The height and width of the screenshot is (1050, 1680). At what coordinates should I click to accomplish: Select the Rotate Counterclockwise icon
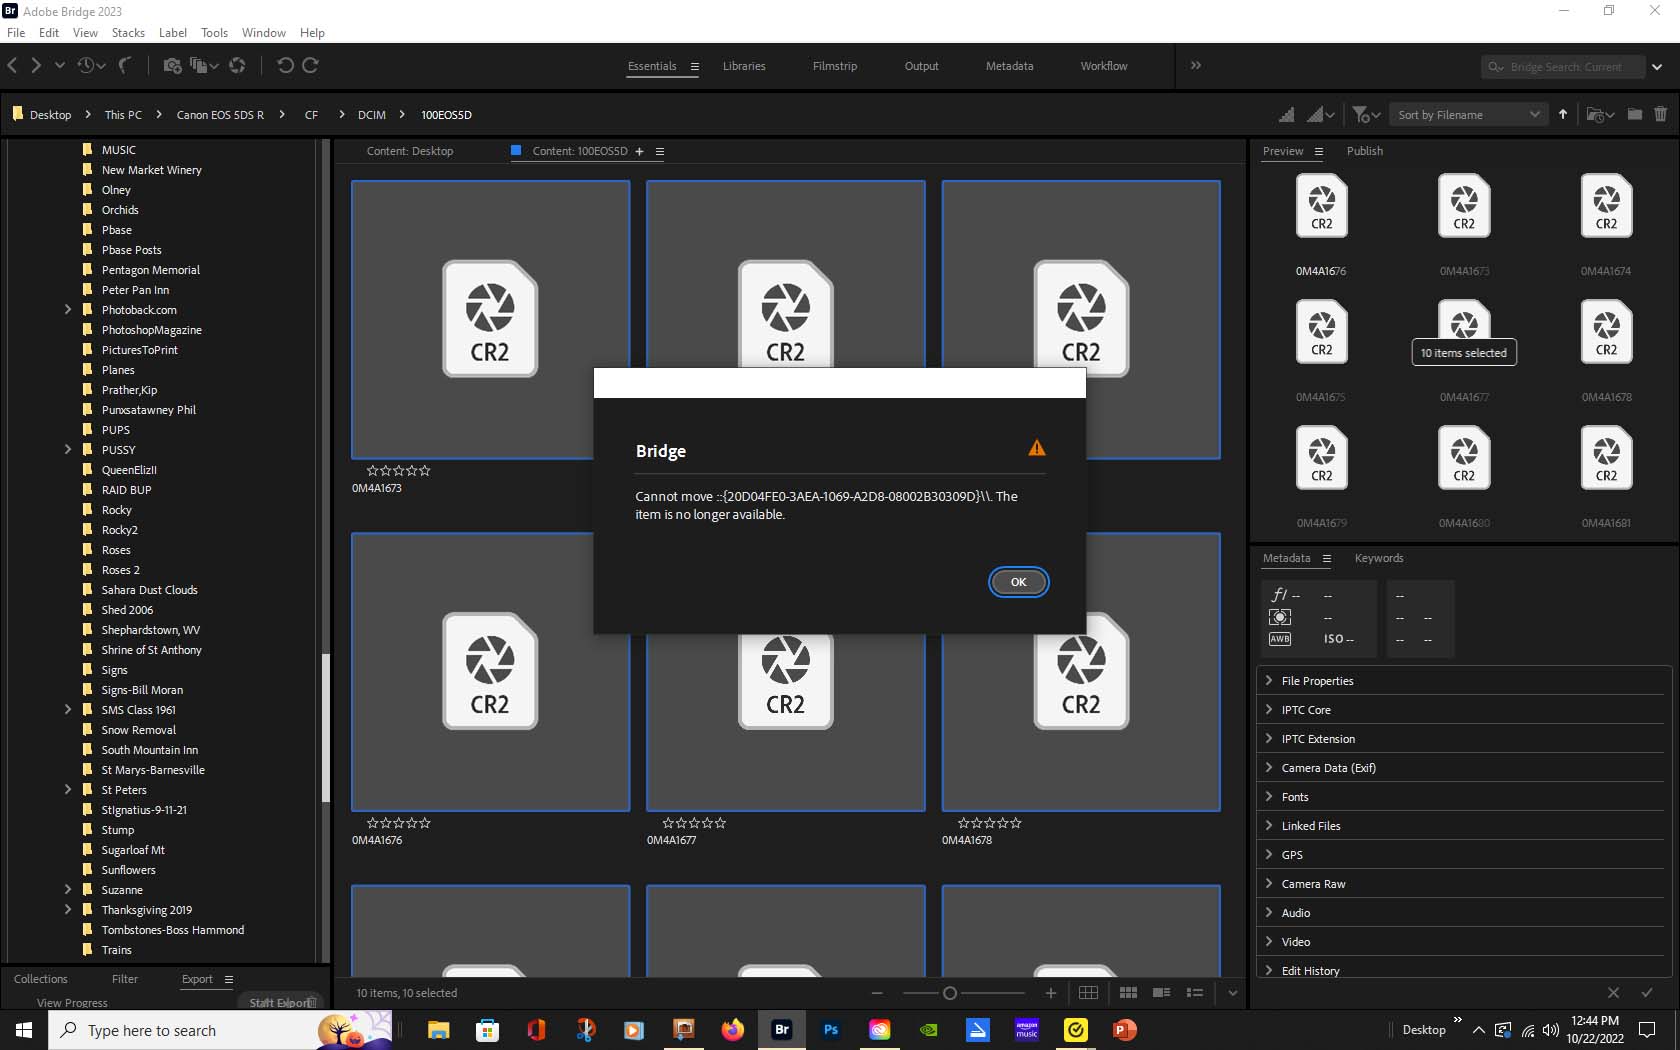tap(288, 66)
